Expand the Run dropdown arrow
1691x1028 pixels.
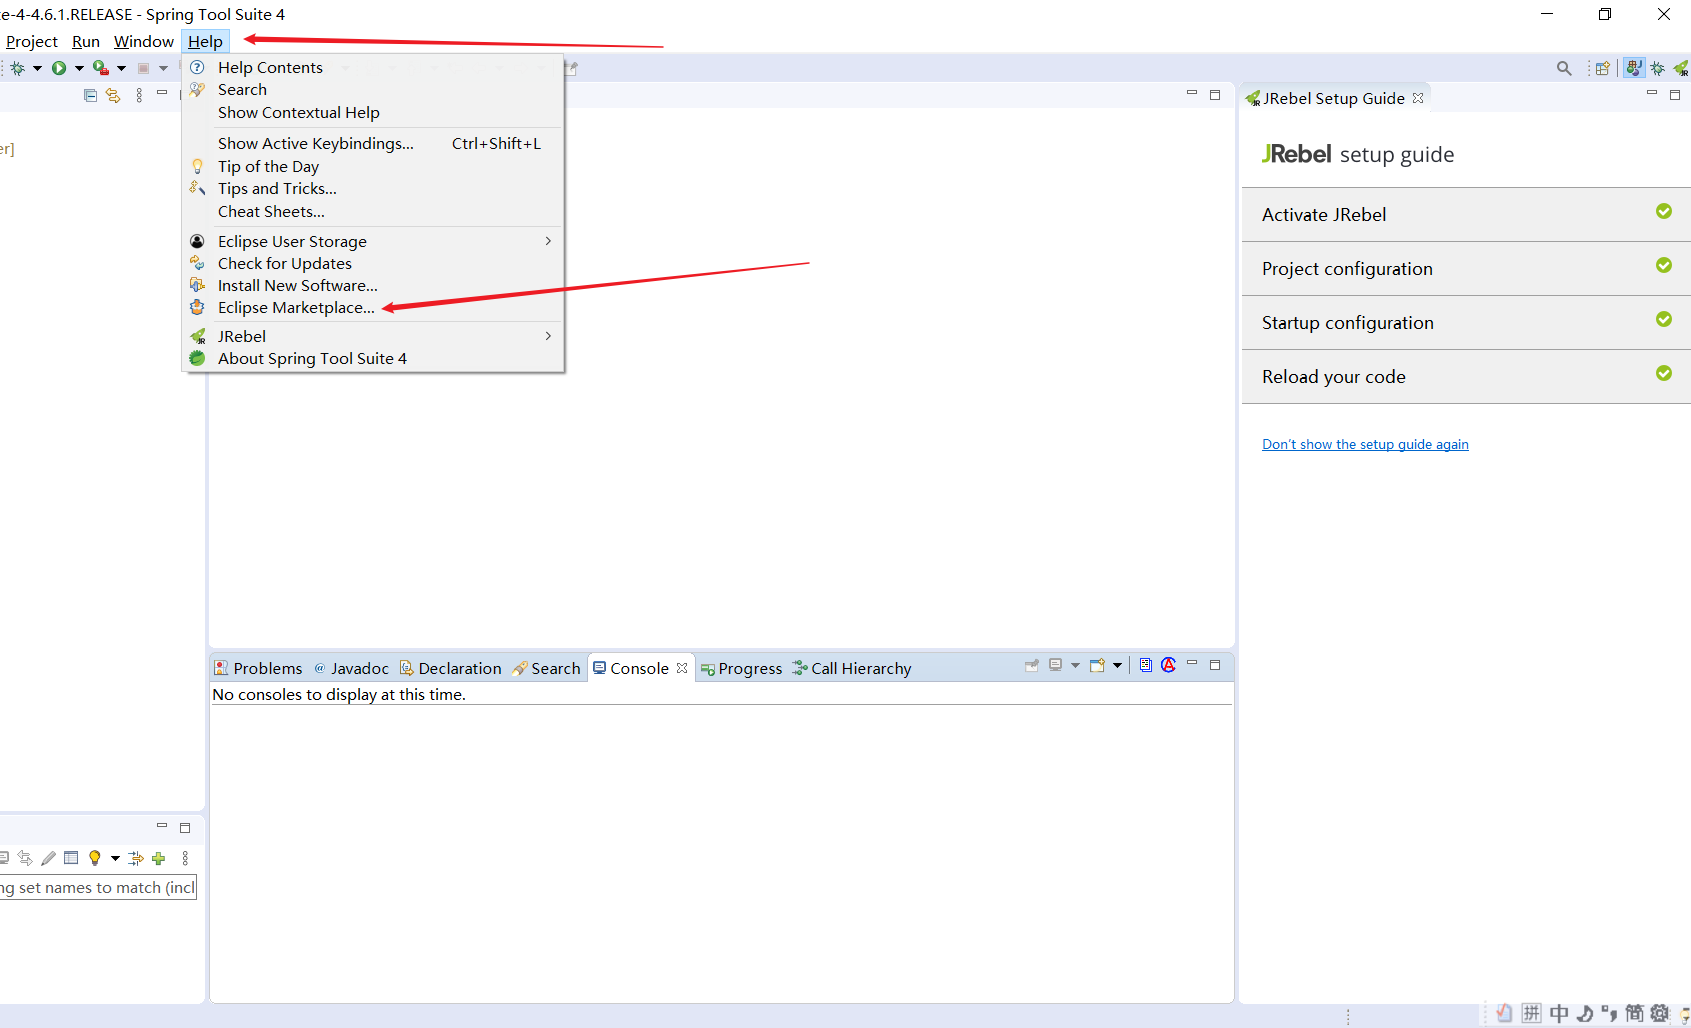pos(79,68)
